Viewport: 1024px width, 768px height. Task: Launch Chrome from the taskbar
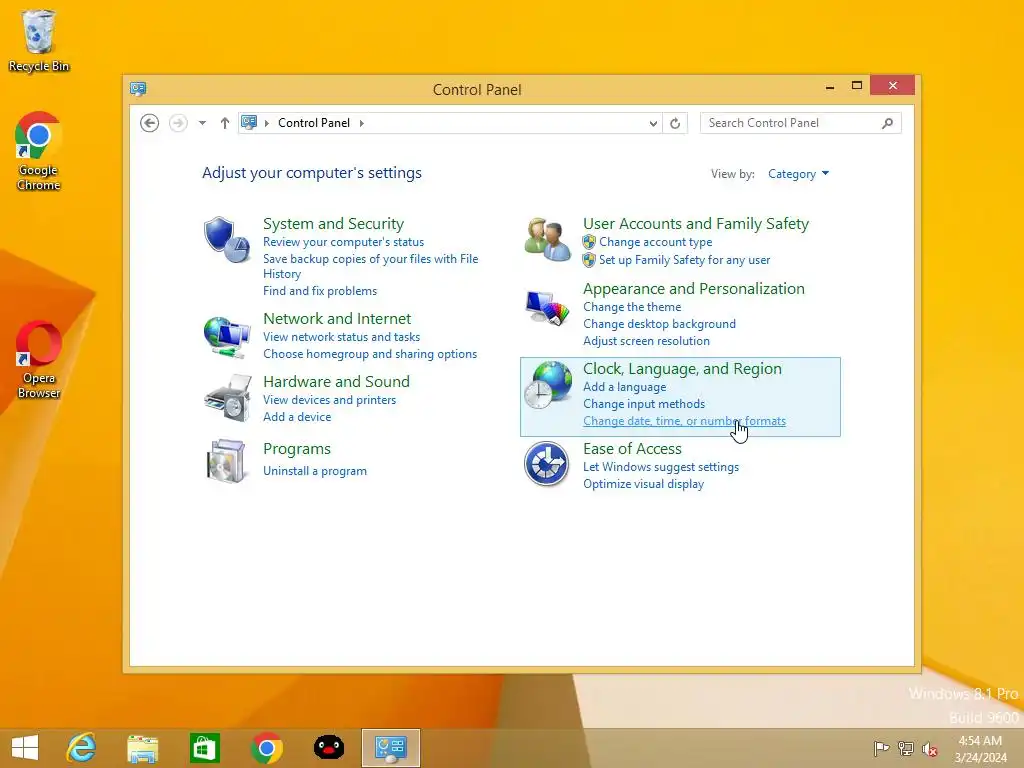coord(266,748)
